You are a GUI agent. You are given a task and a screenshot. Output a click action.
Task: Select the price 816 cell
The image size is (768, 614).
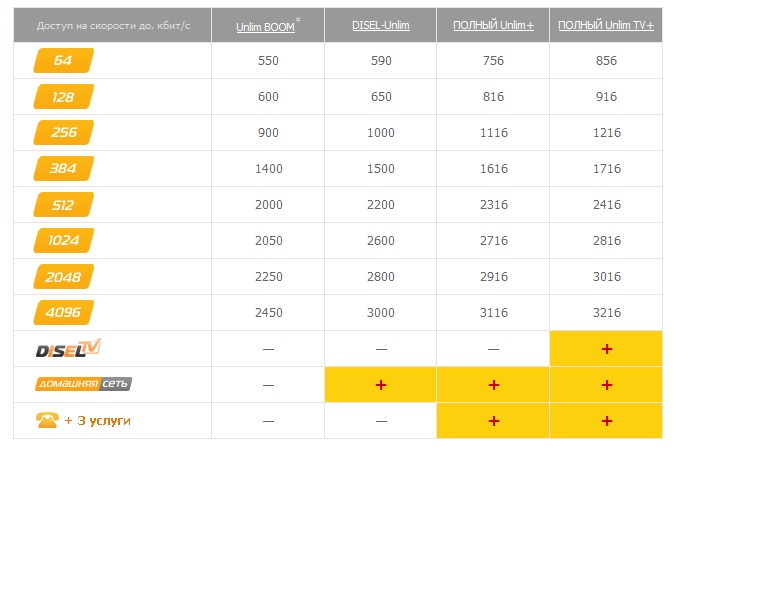[x=493, y=96]
